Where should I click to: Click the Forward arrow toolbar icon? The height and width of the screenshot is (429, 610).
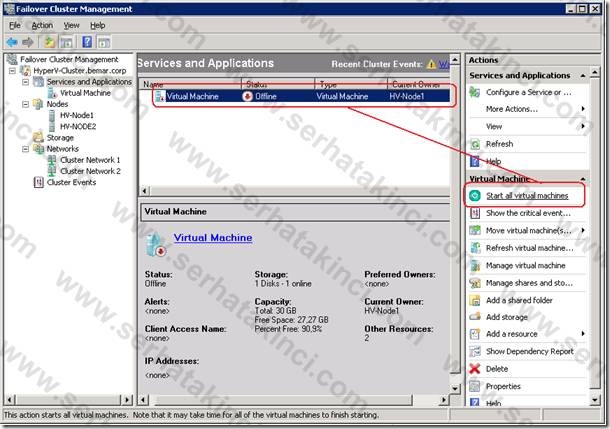pyautogui.click(x=28, y=42)
